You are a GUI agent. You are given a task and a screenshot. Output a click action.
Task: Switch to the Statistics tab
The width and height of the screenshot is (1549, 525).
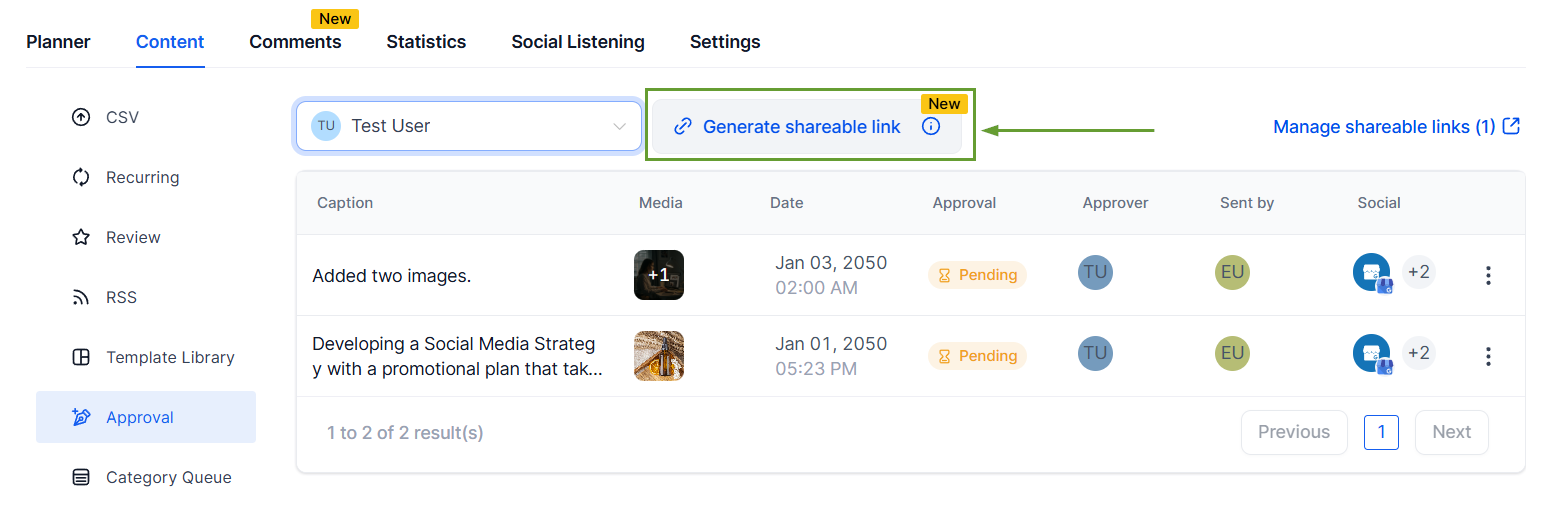pos(426,42)
